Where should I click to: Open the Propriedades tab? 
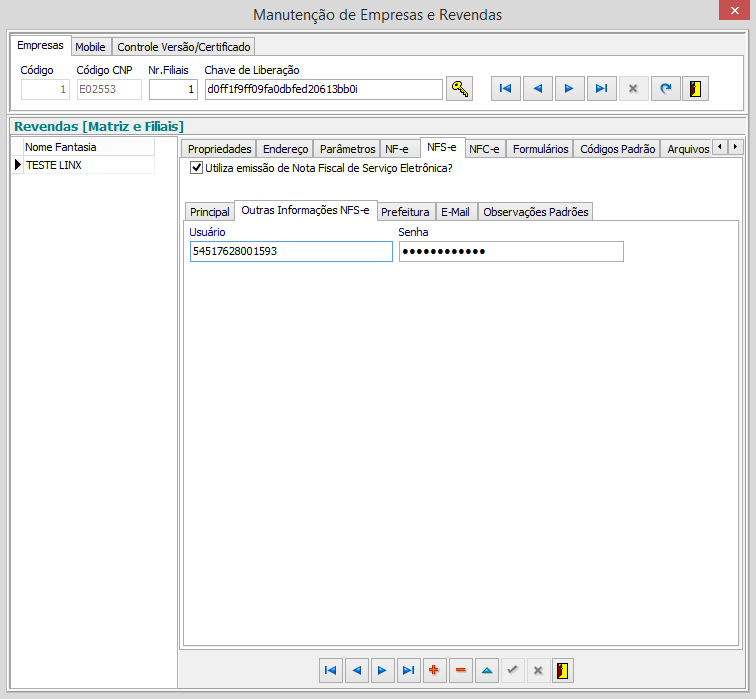pyautogui.click(x=219, y=149)
